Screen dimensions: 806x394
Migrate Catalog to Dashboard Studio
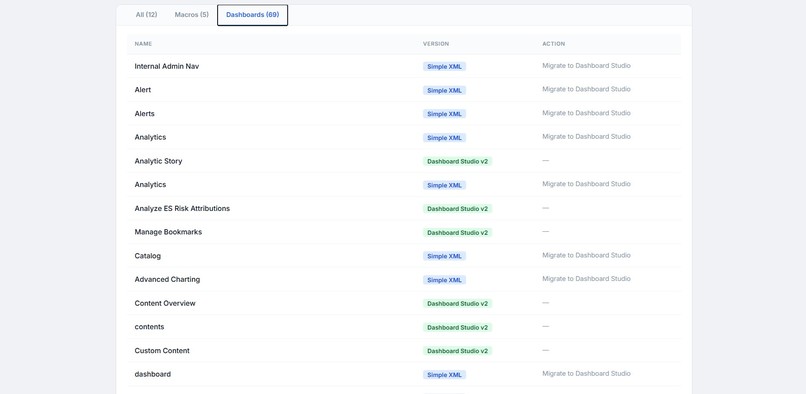586,255
